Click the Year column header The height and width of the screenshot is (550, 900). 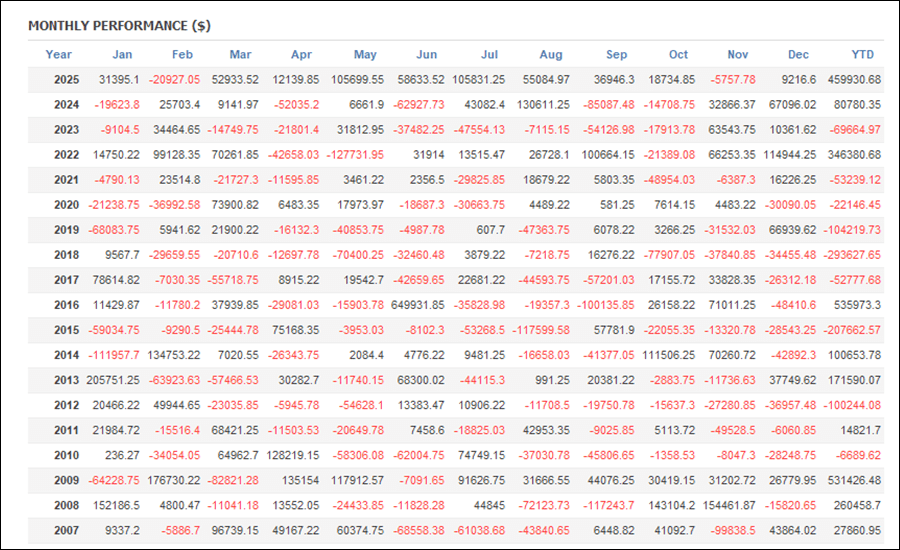(59, 55)
